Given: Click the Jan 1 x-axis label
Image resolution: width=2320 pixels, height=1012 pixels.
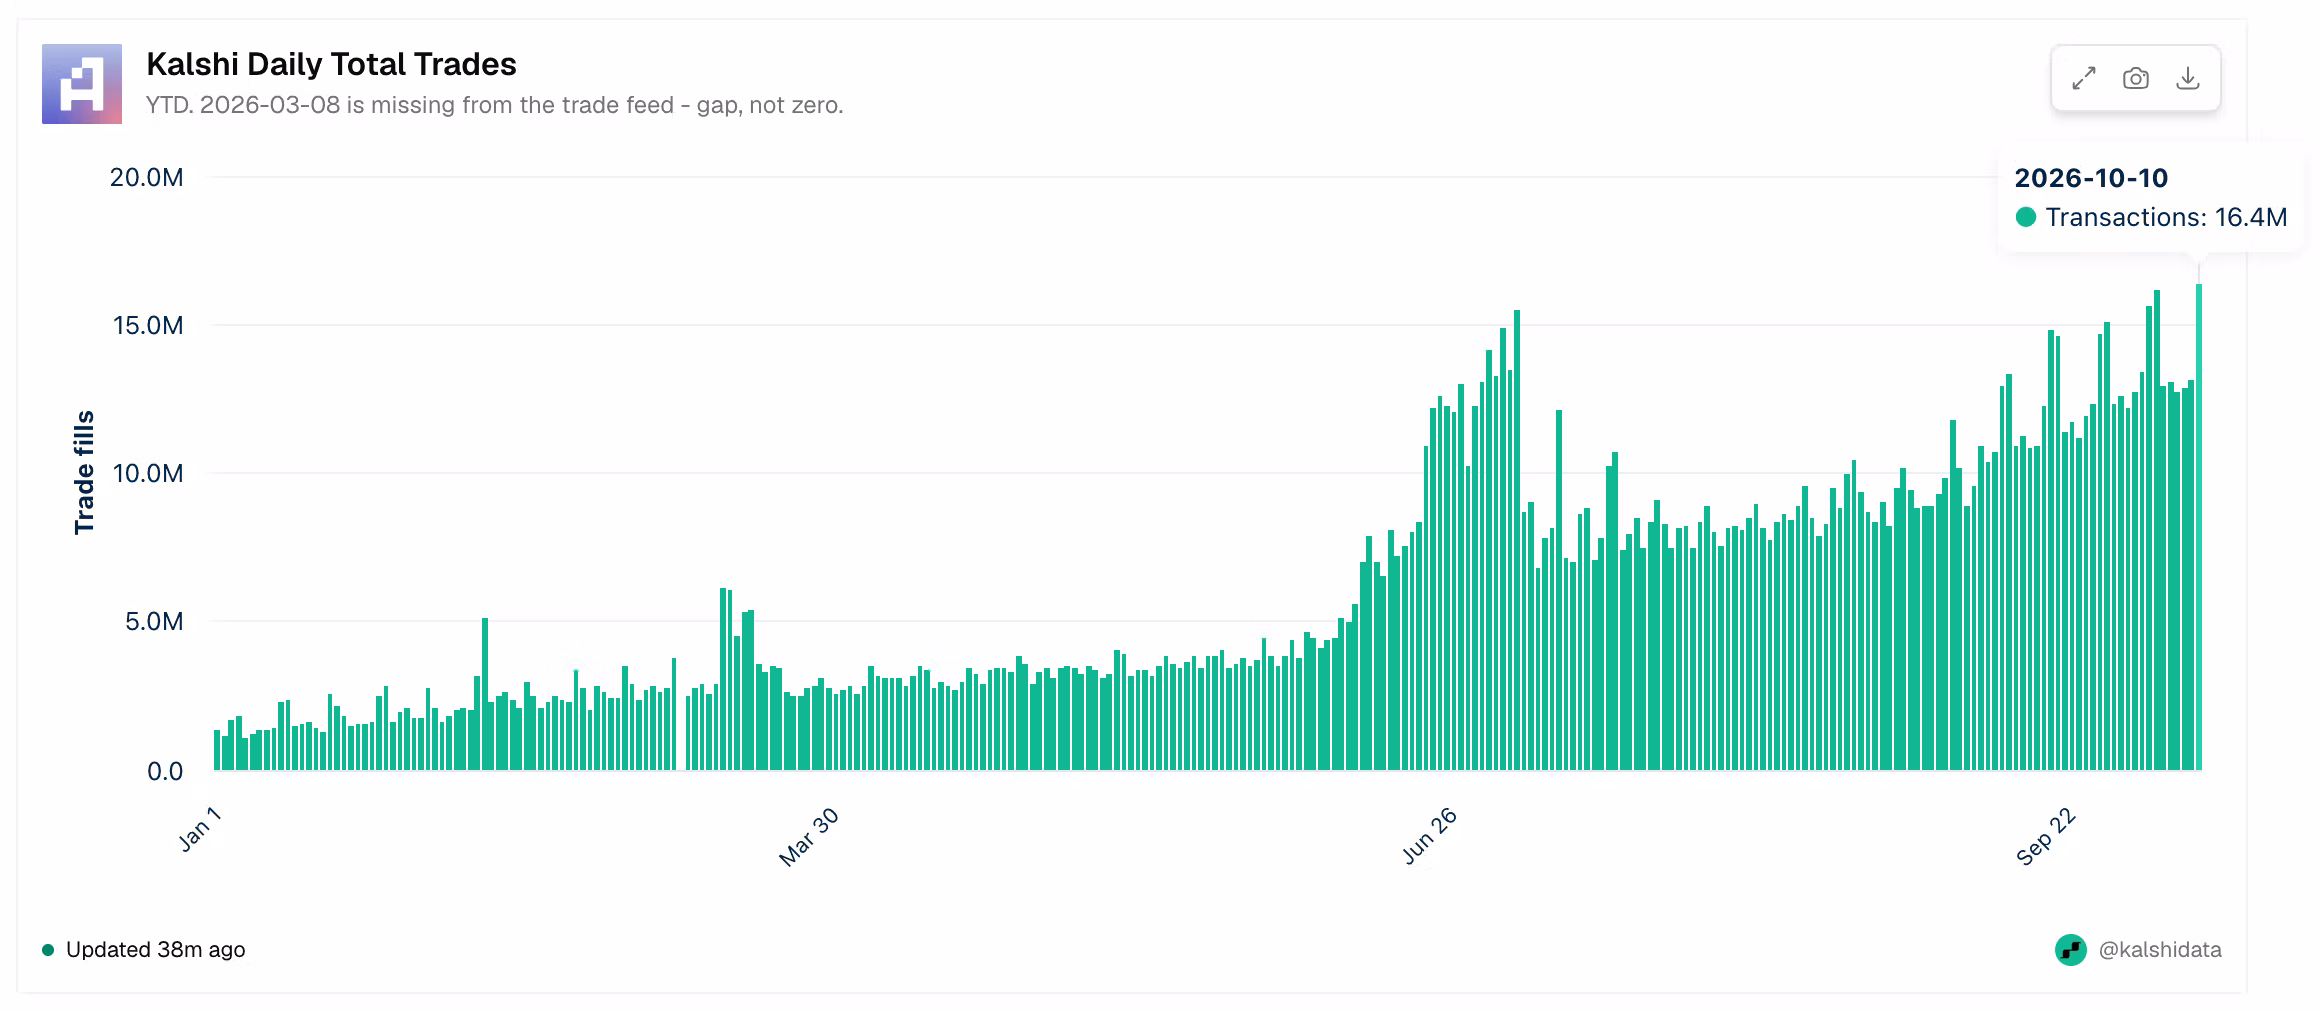Looking at the screenshot, I should 200,830.
